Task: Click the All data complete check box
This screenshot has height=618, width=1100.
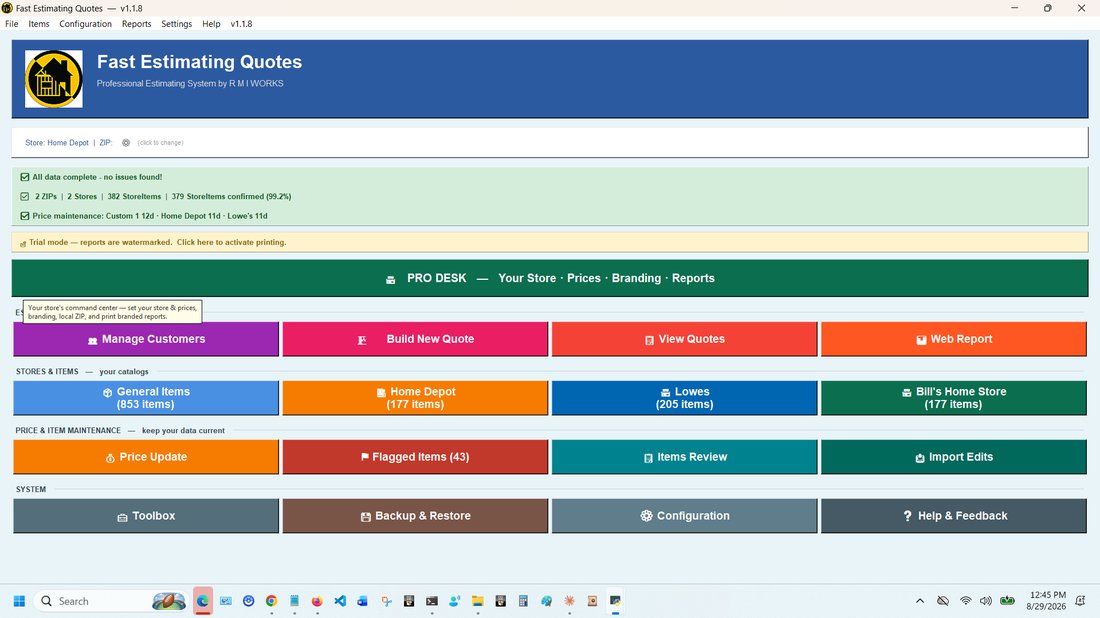Action: pos(25,177)
